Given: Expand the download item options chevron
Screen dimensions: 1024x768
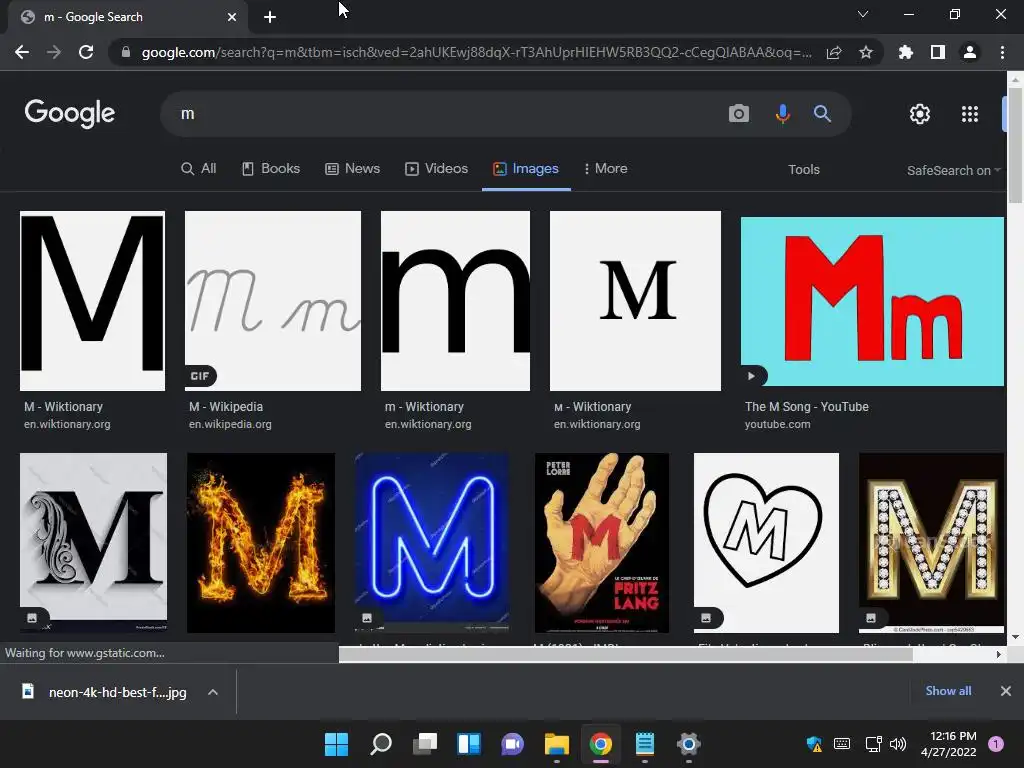Looking at the screenshot, I should coord(213,692).
